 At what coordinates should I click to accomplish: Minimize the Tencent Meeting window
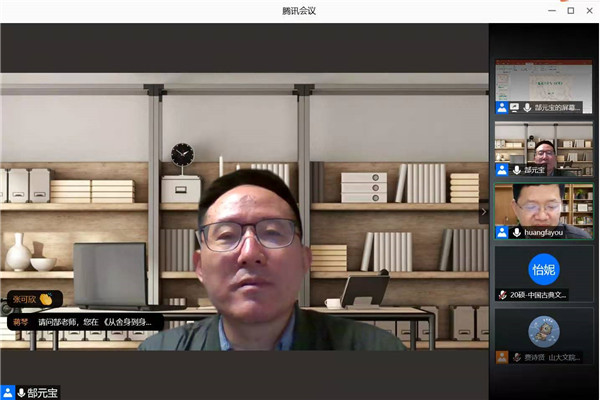click(x=549, y=10)
